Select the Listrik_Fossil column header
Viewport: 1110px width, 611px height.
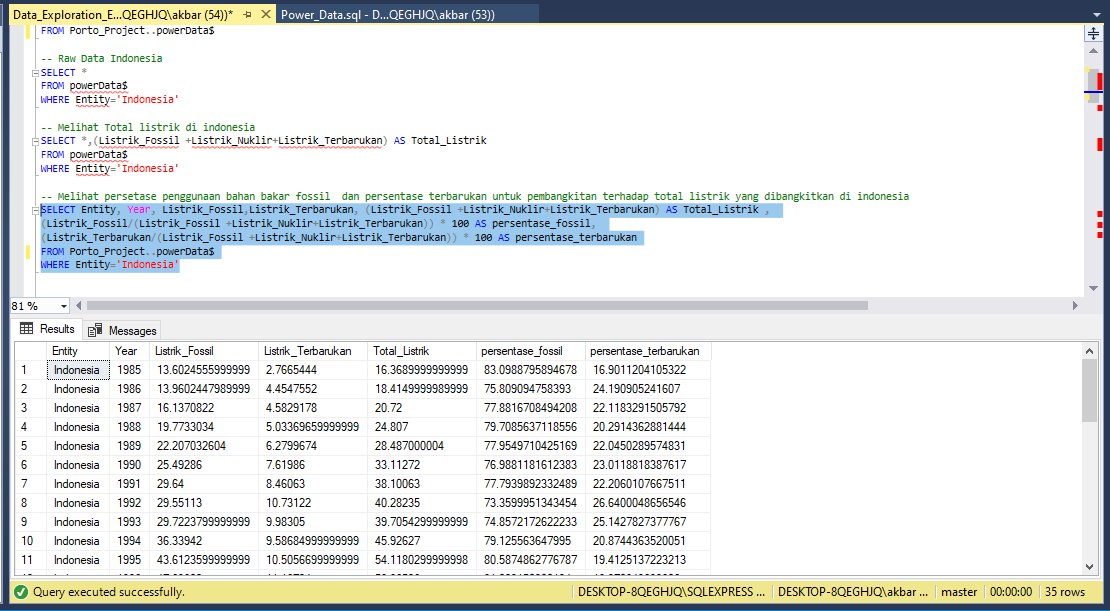coord(204,351)
